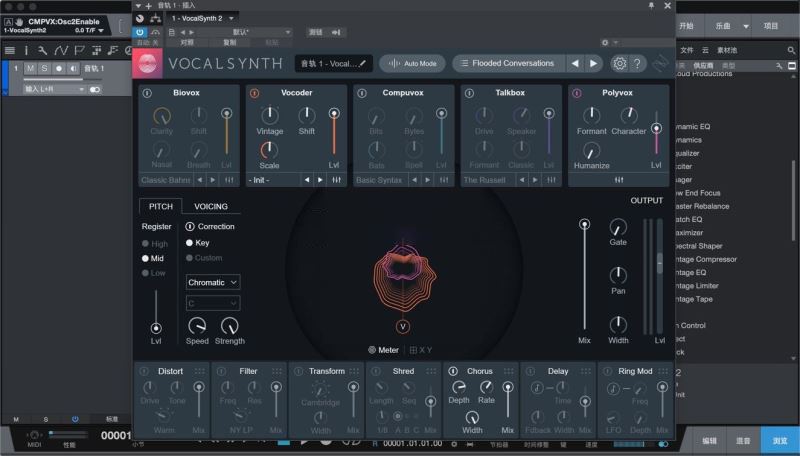The image size is (800, 456).
Task: Open VocalSynth settings gear
Action: (x=619, y=63)
